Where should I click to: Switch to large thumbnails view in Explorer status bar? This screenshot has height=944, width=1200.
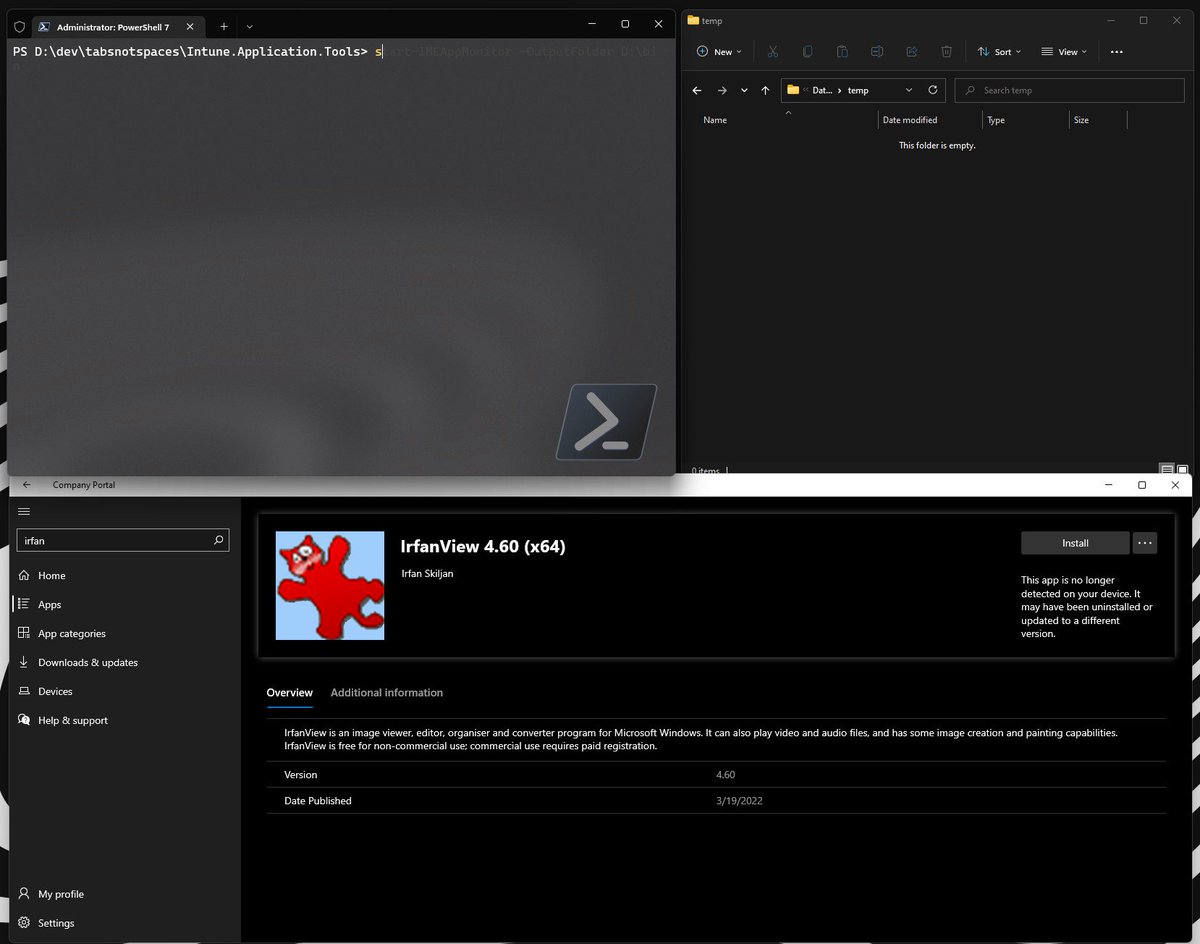[1182, 469]
